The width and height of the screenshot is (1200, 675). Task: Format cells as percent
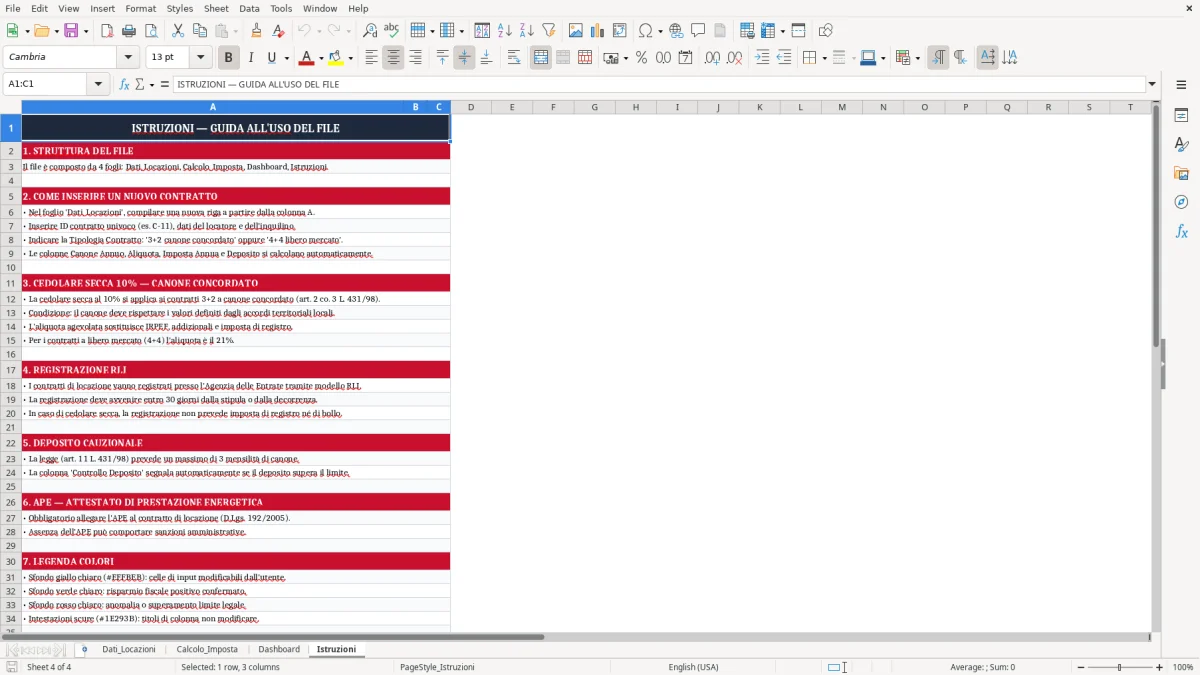coord(641,58)
